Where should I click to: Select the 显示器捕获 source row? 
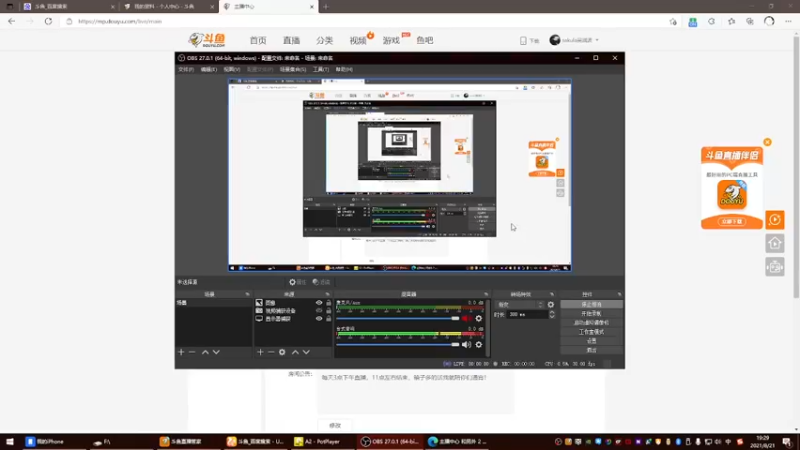pos(293,319)
